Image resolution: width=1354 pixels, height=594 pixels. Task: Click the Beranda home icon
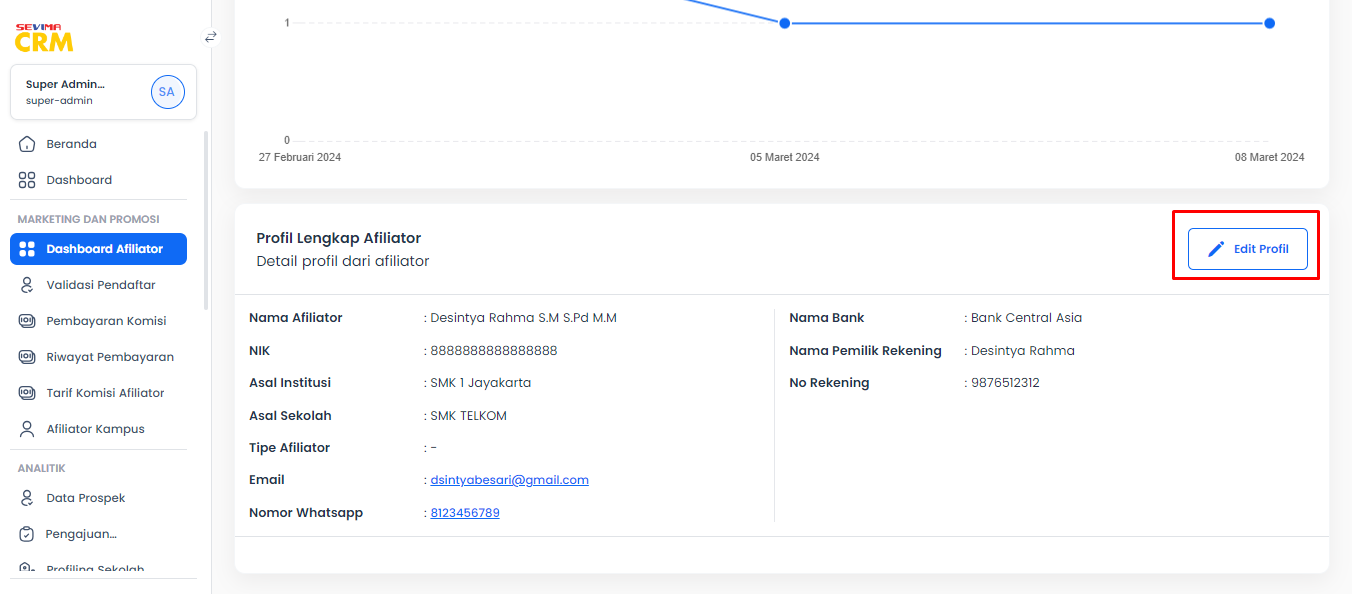click(x=28, y=144)
